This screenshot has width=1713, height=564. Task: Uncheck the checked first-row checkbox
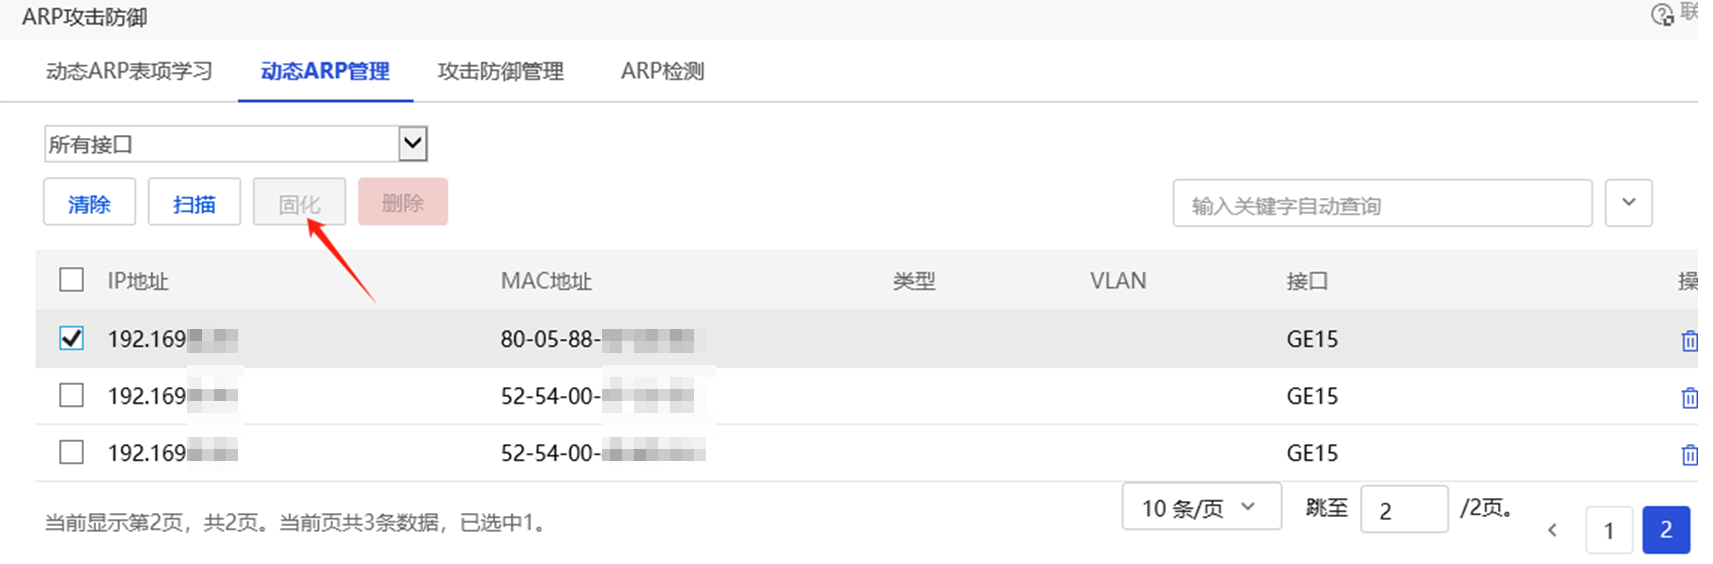(x=72, y=338)
